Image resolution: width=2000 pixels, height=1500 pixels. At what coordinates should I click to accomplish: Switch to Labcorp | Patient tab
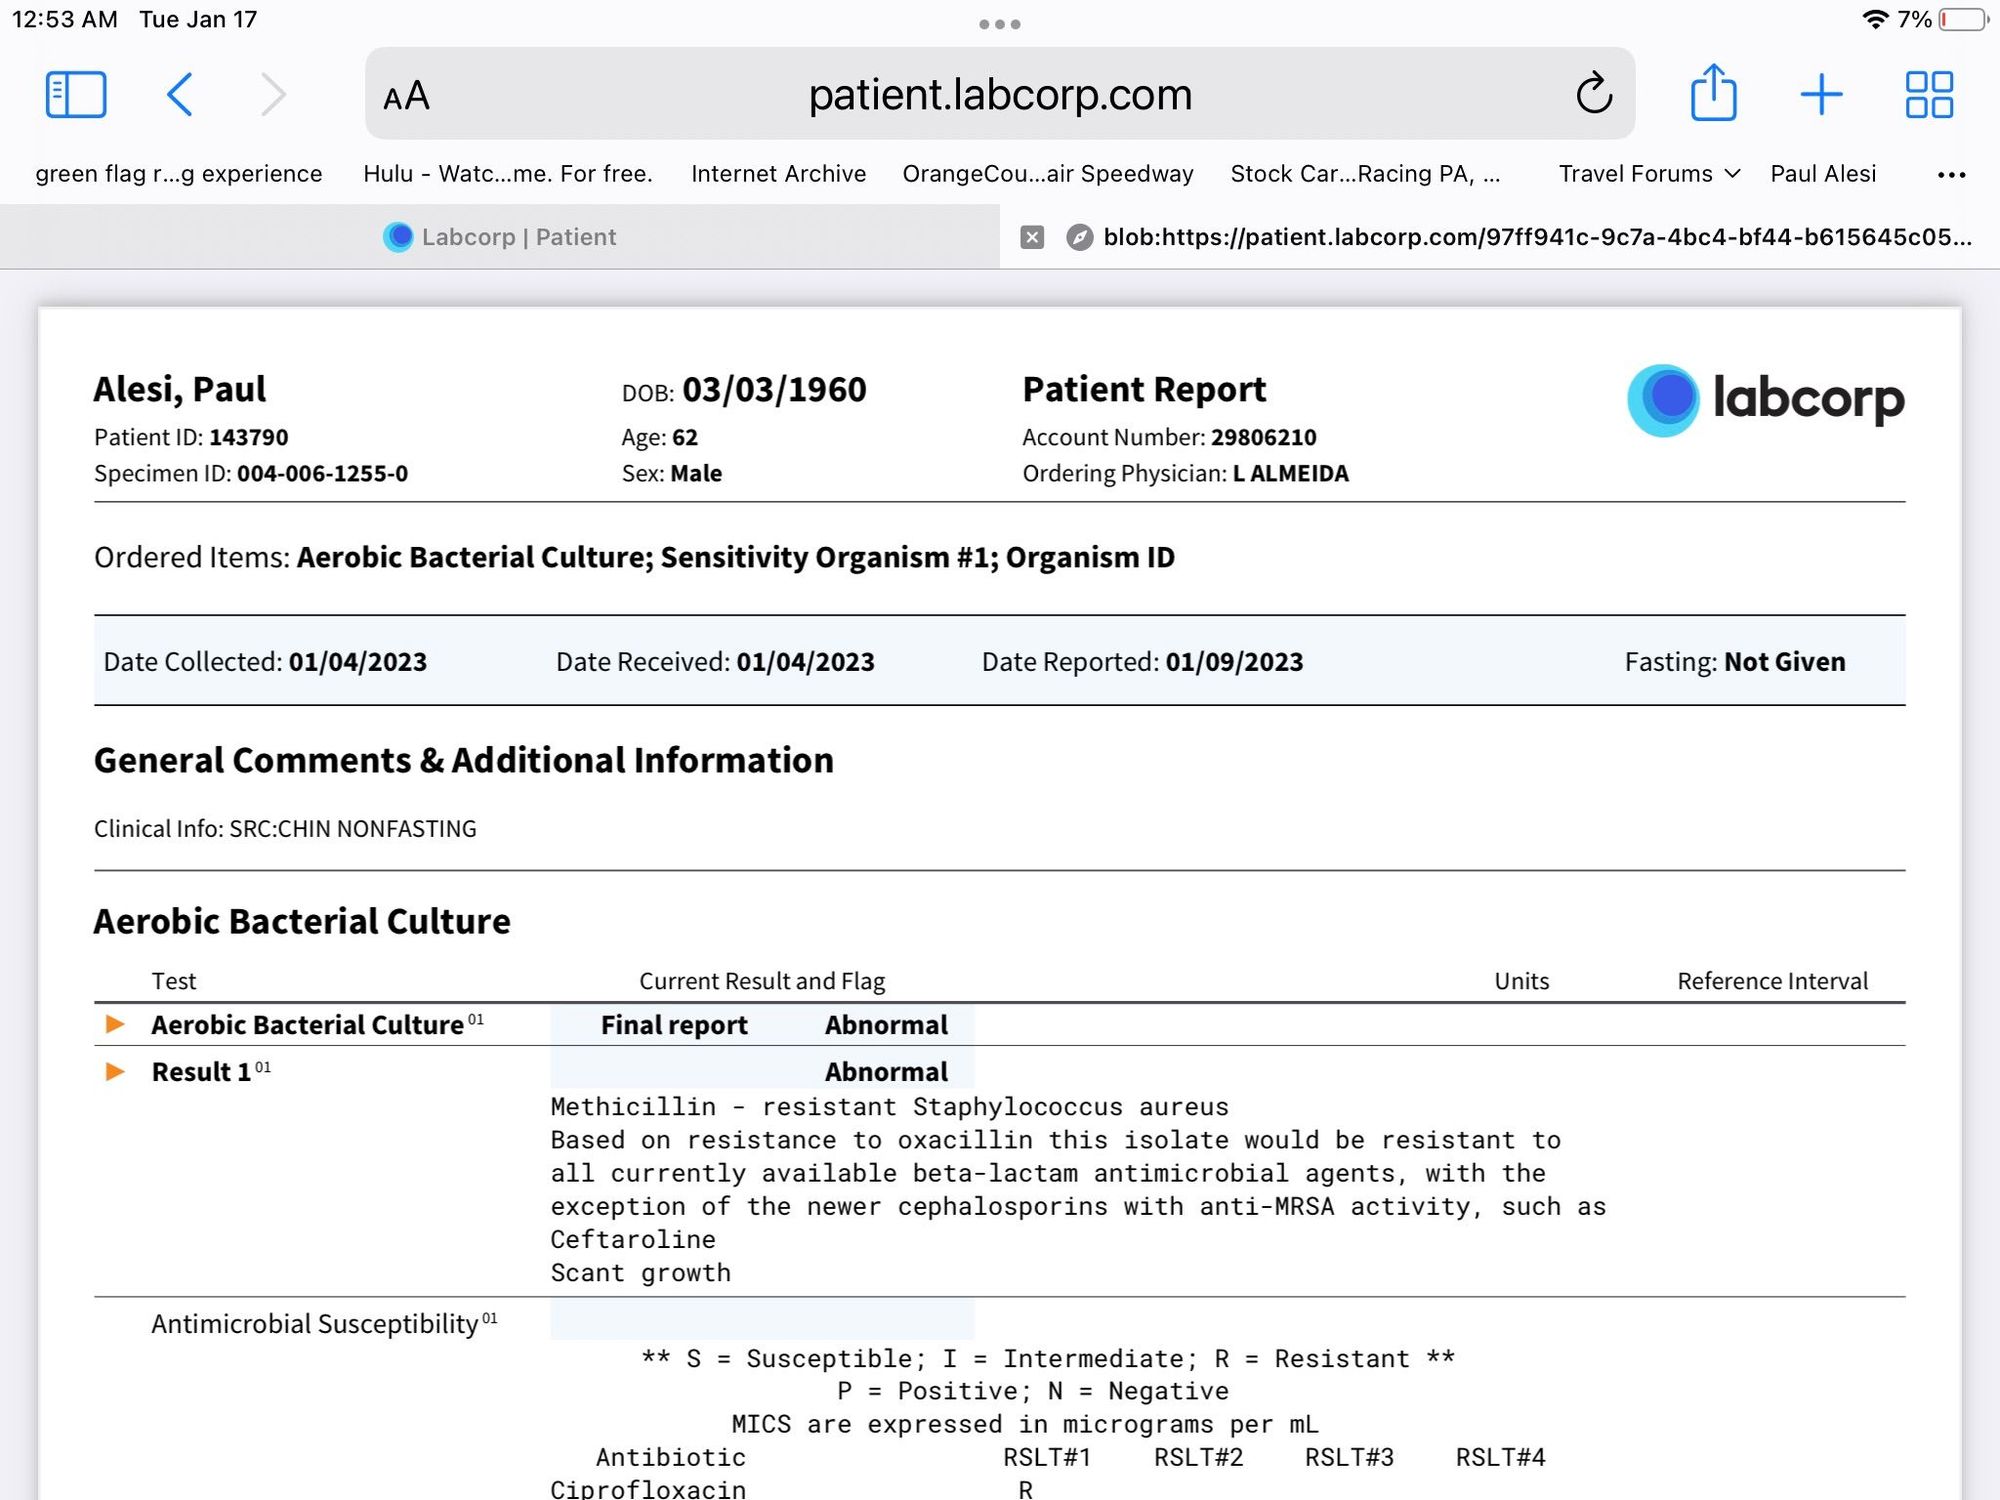coord(500,237)
